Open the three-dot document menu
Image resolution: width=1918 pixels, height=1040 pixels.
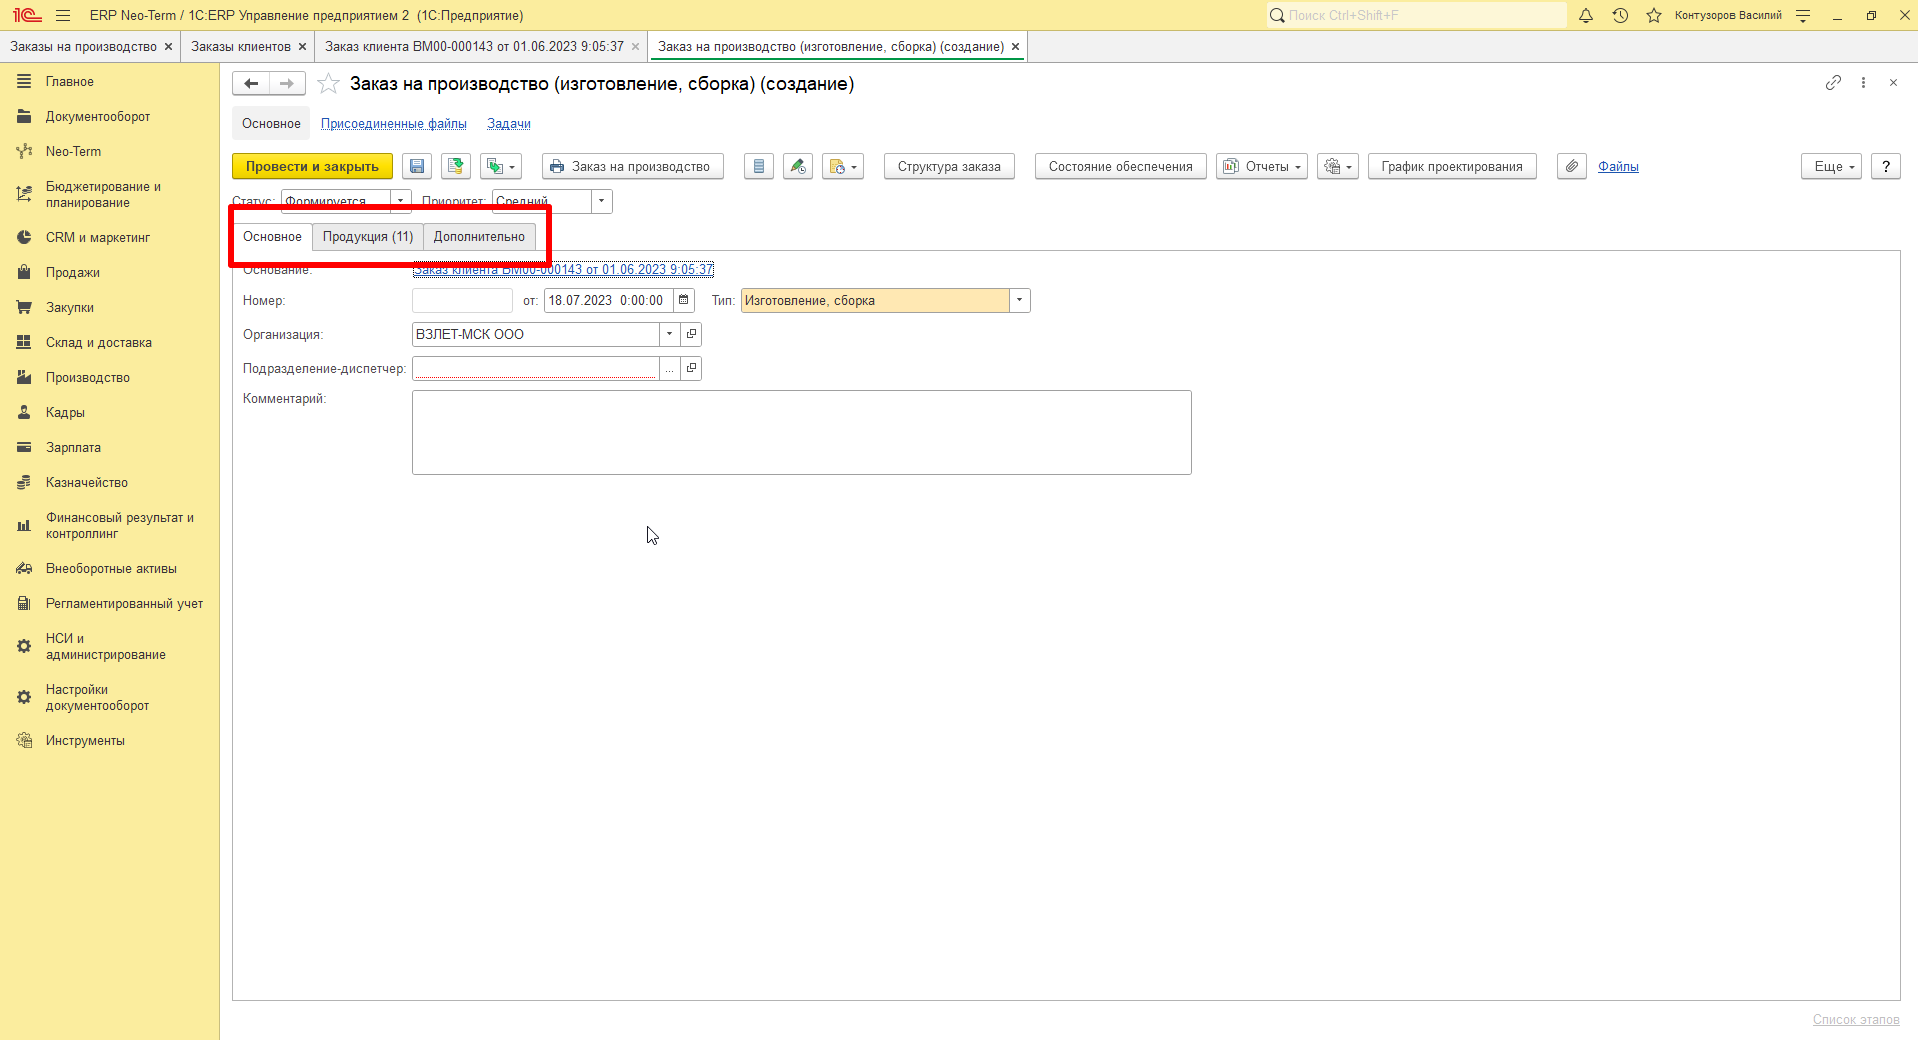click(1863, 83)
